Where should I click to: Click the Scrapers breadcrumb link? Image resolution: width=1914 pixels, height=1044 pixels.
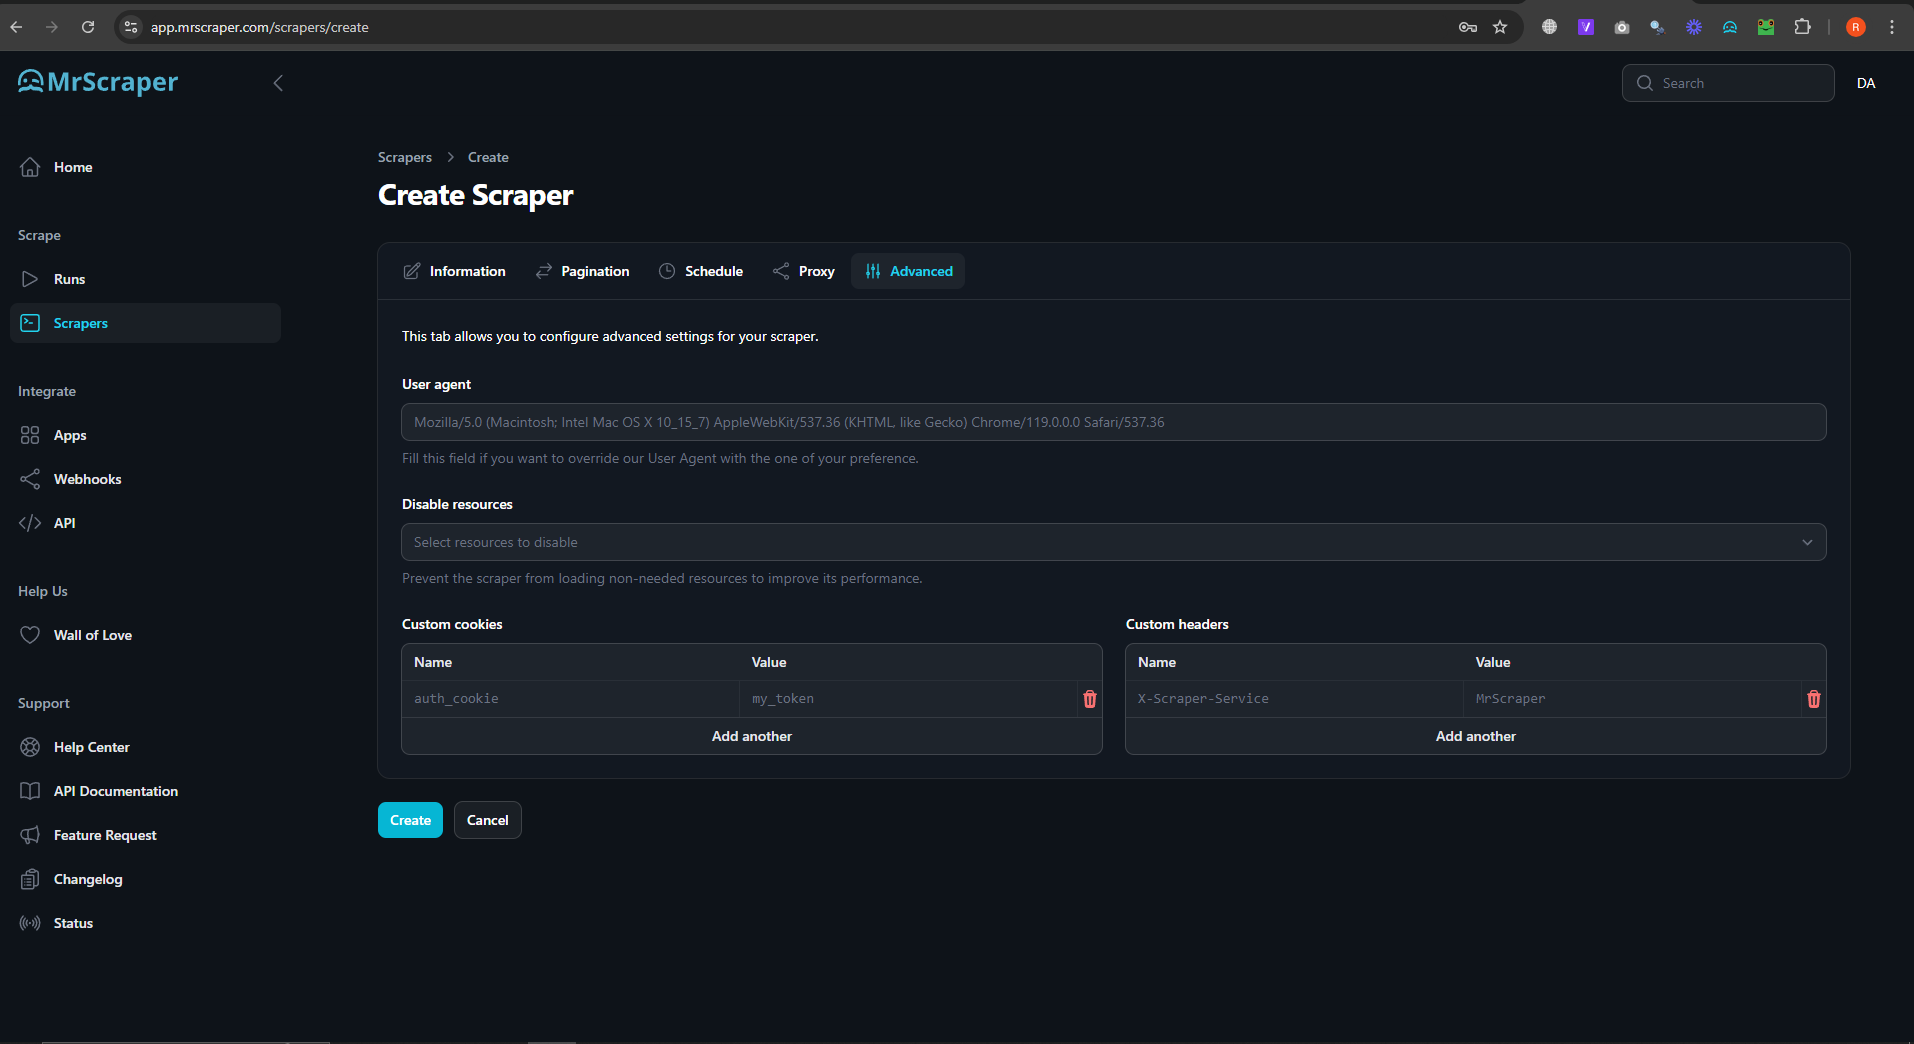coord(405,157)
